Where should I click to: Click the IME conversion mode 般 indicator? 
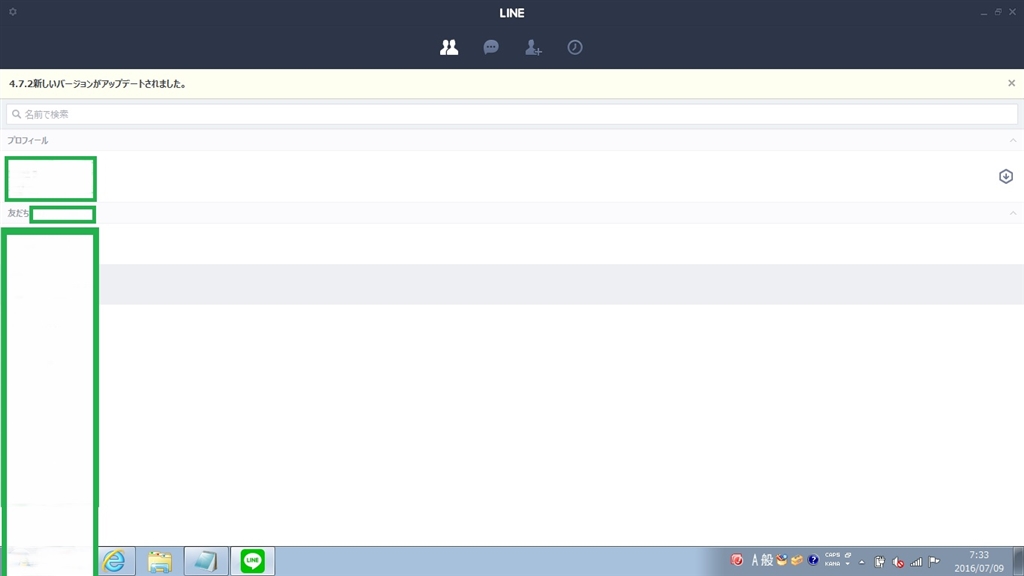click(x=767, y=560)
